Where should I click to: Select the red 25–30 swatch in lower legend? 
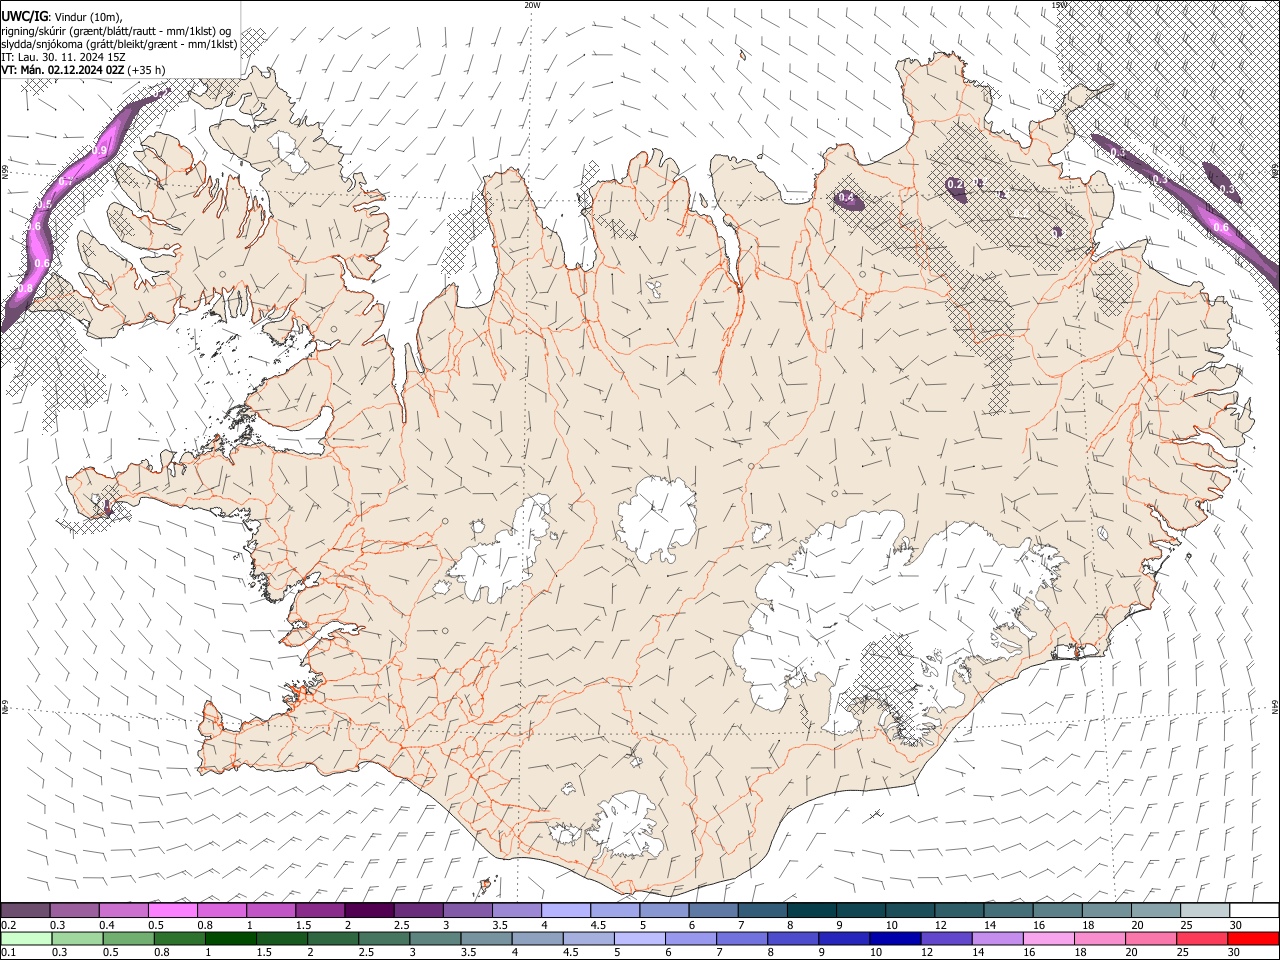(1202, 939)
